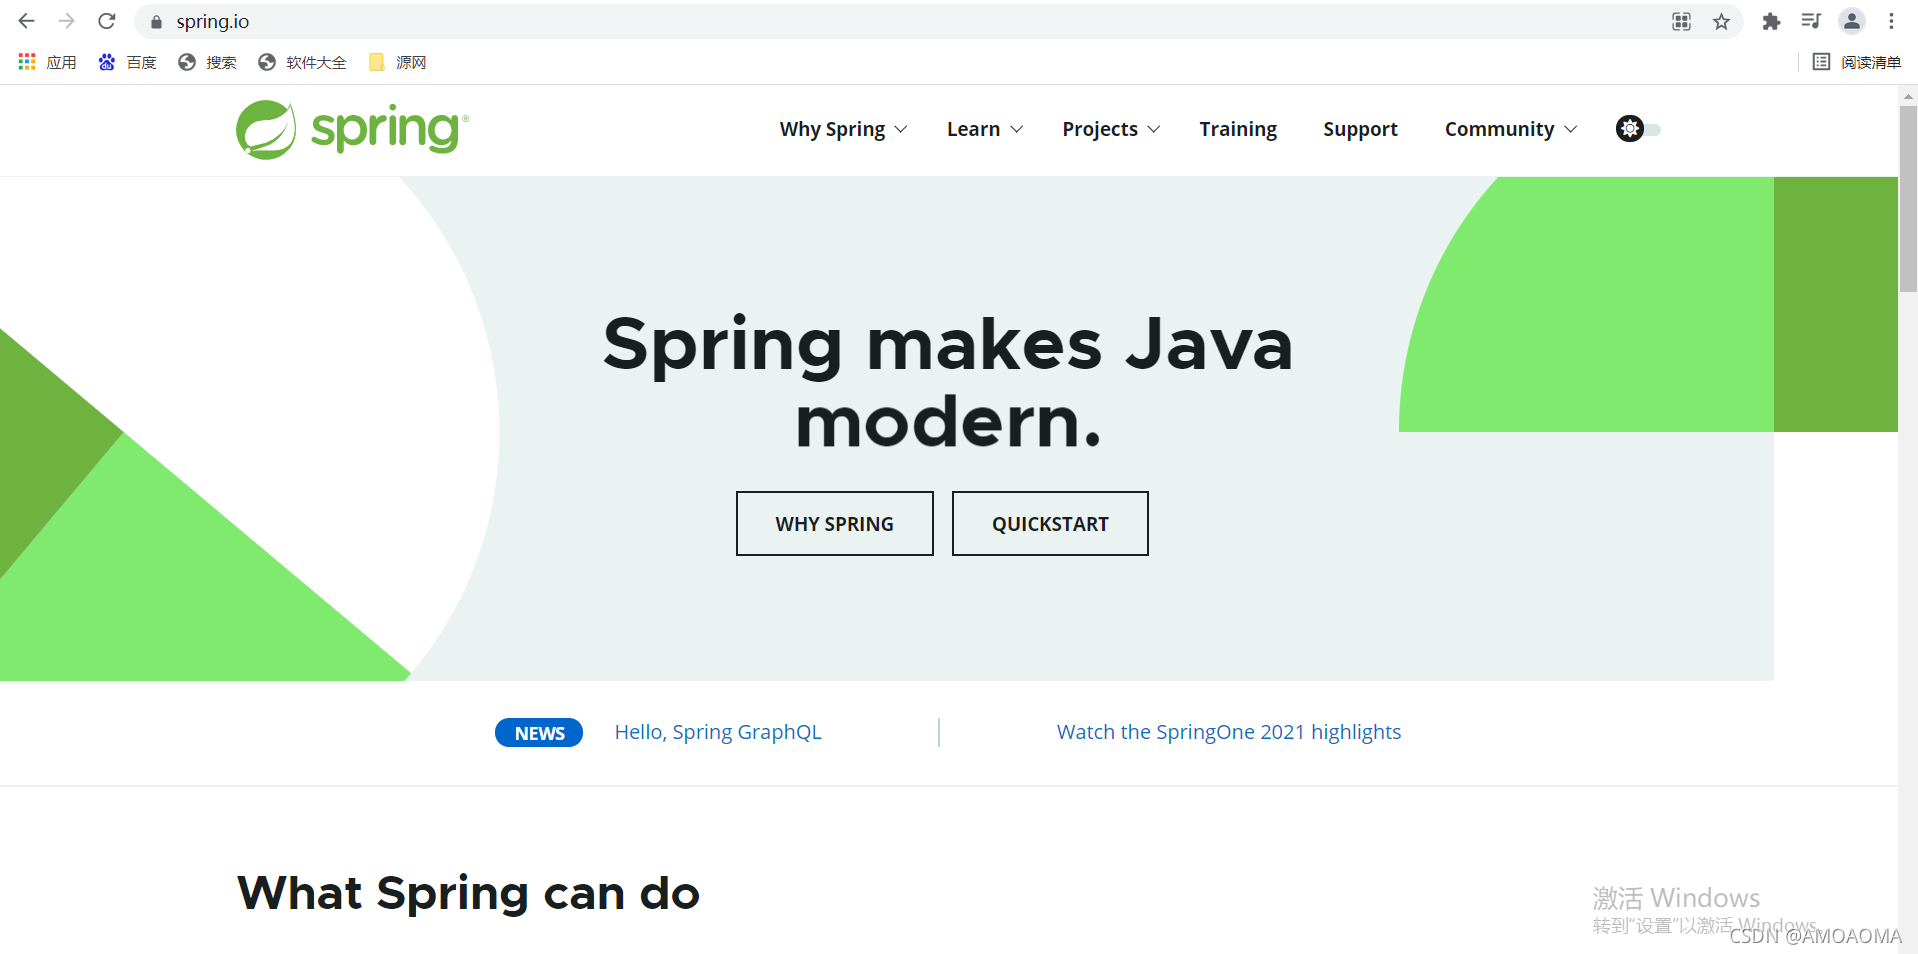Bookmark this page with star icon
Screen dimensions: 1918x954
1721,22
